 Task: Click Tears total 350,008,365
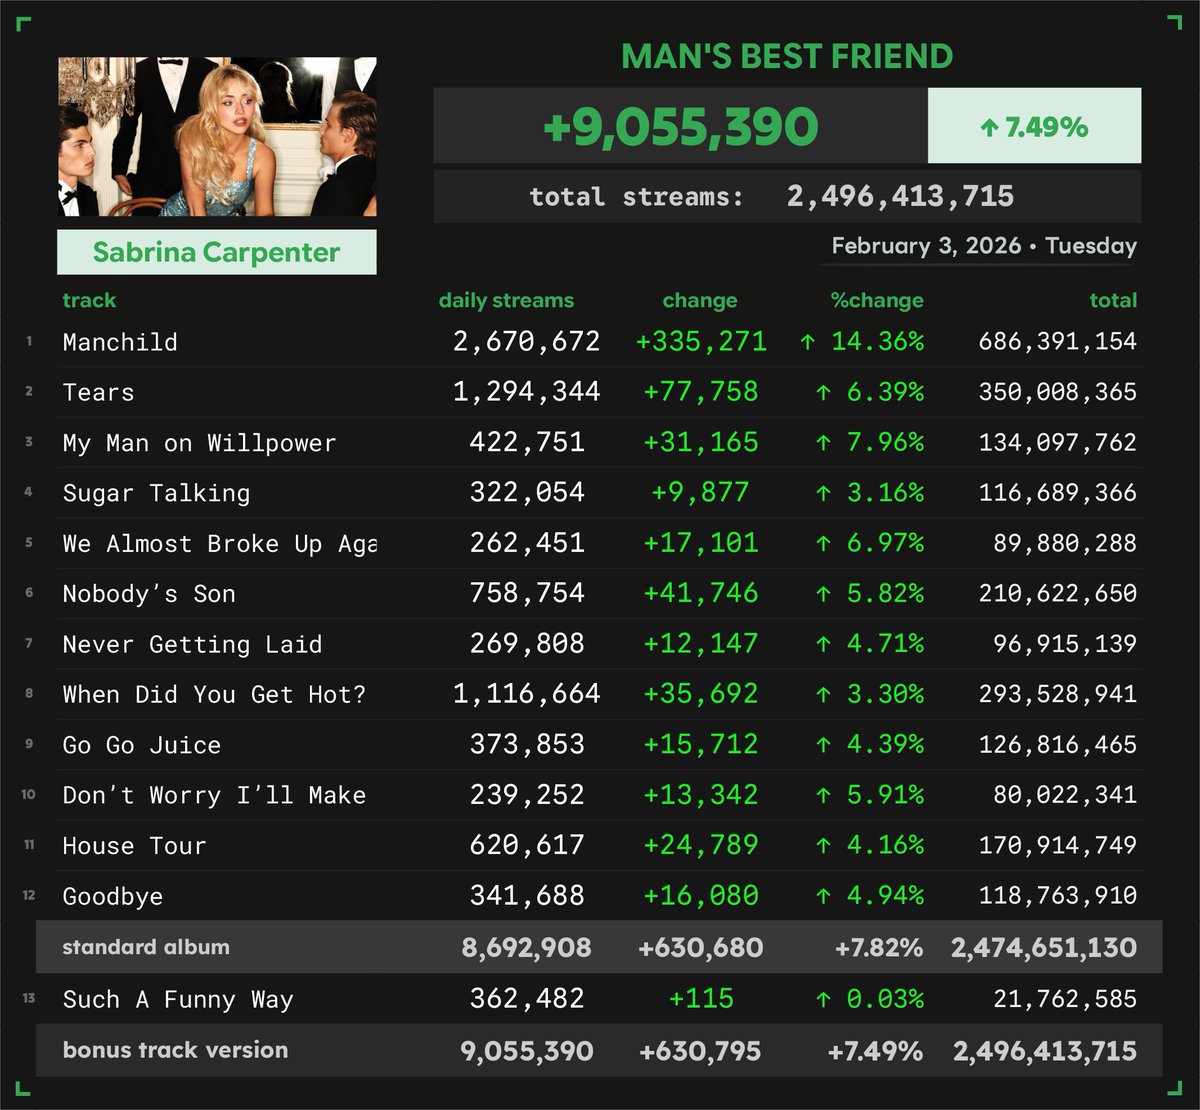(x=1058, y=391)
